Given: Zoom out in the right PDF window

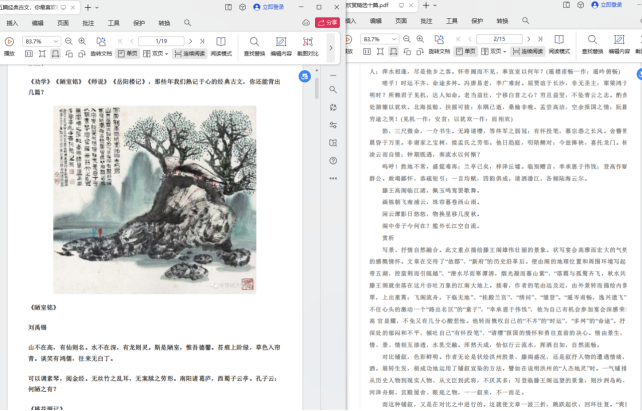Looking at the screenshot, I should coord(407,39).
